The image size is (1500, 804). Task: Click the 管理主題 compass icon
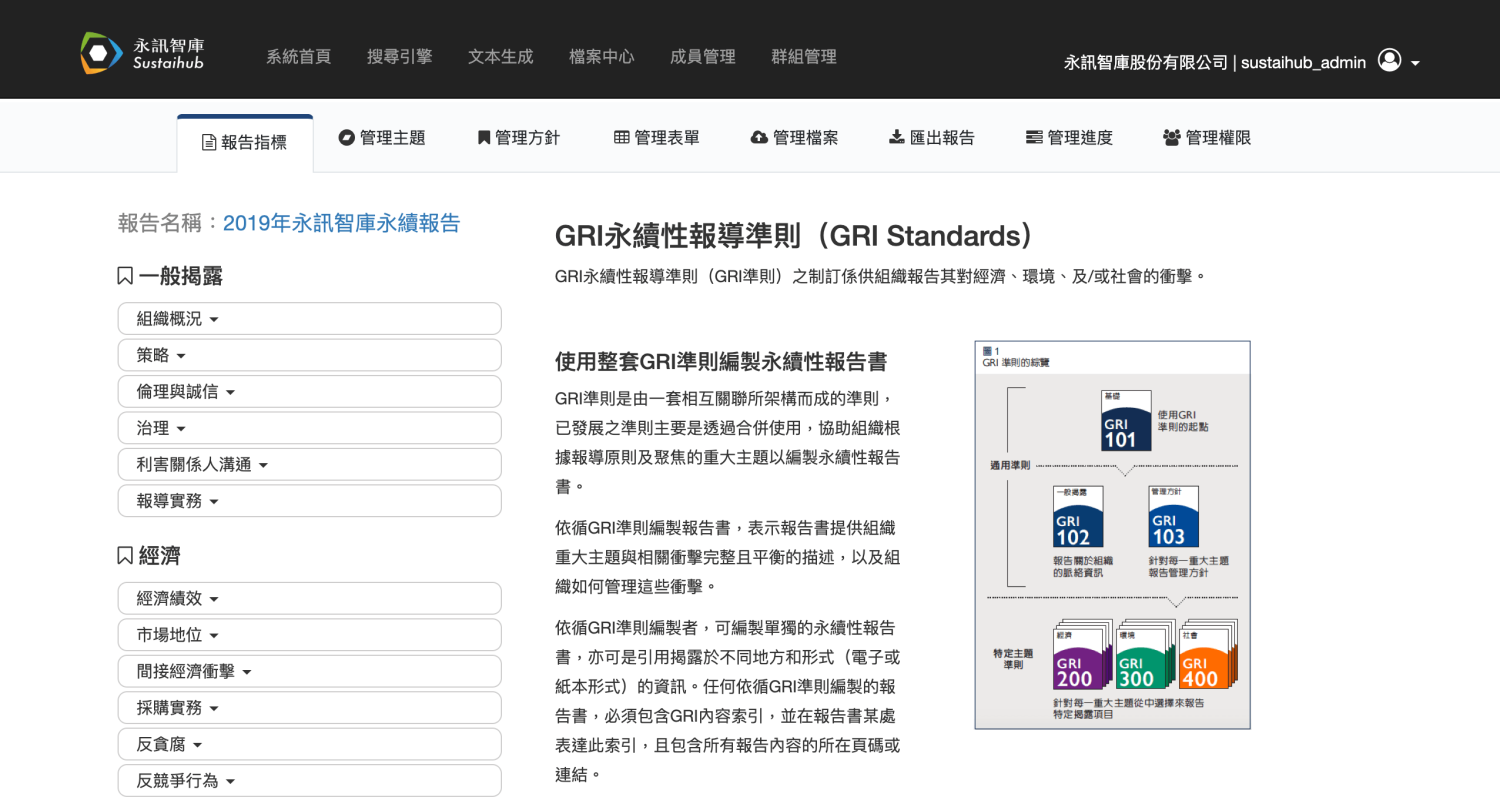point(347,138)
